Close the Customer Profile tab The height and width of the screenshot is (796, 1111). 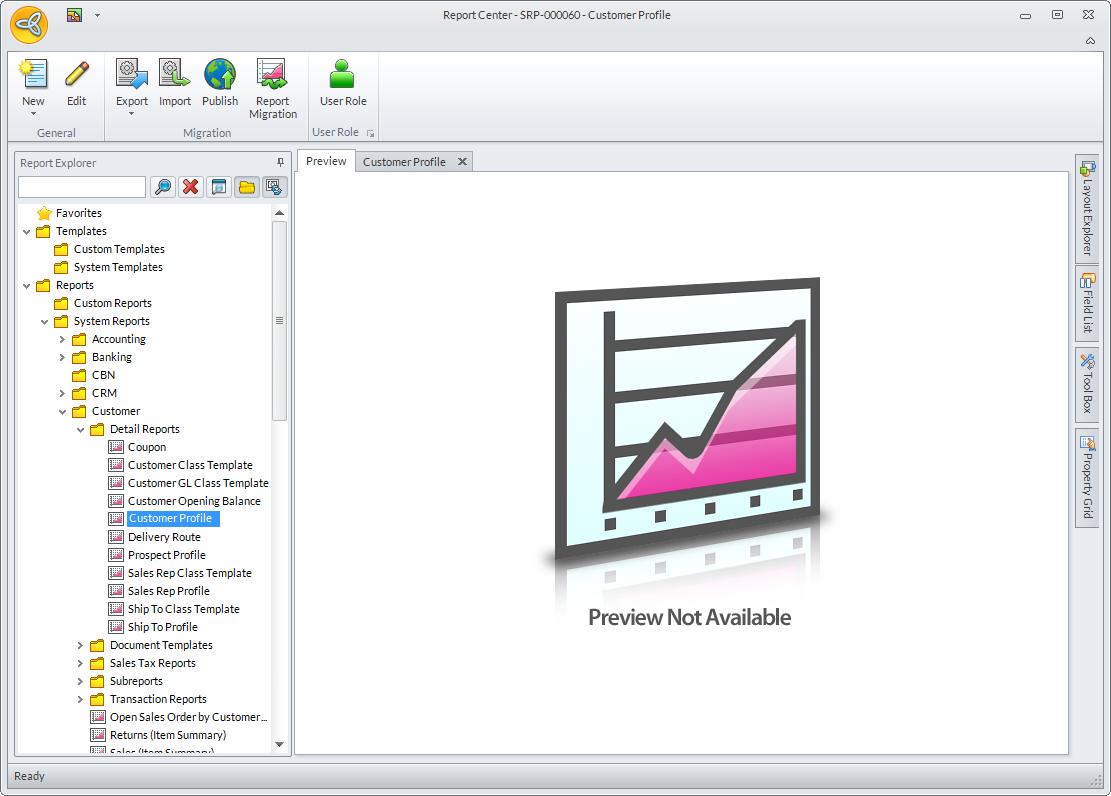[x=462, y=162]
